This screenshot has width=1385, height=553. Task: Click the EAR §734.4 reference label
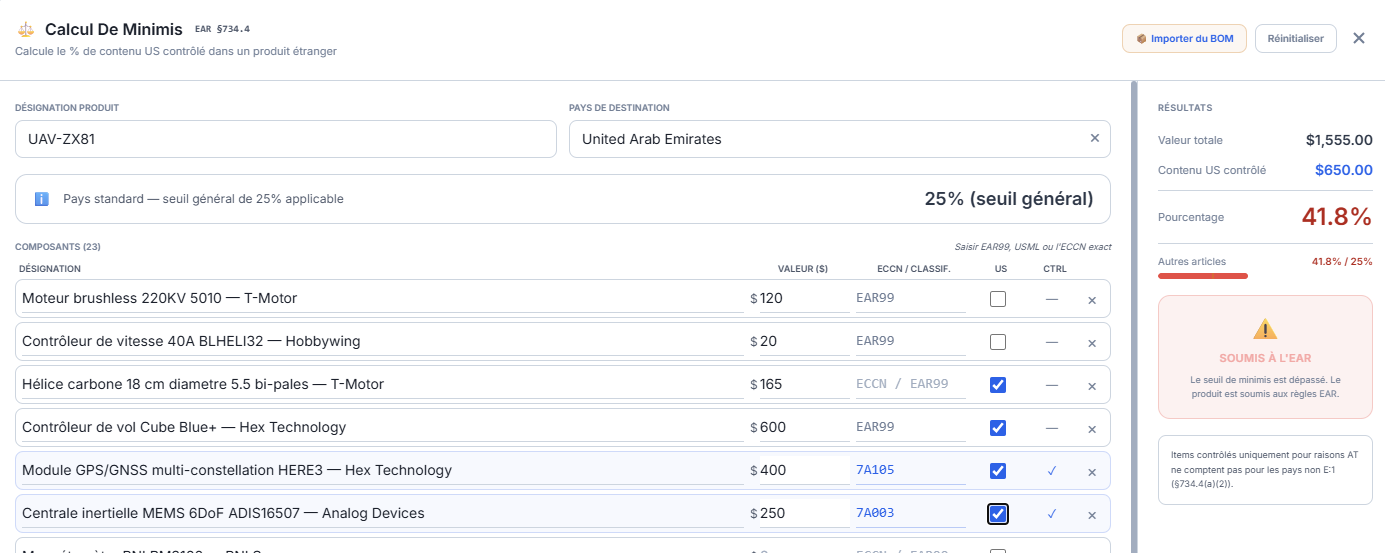coord(222,30)
